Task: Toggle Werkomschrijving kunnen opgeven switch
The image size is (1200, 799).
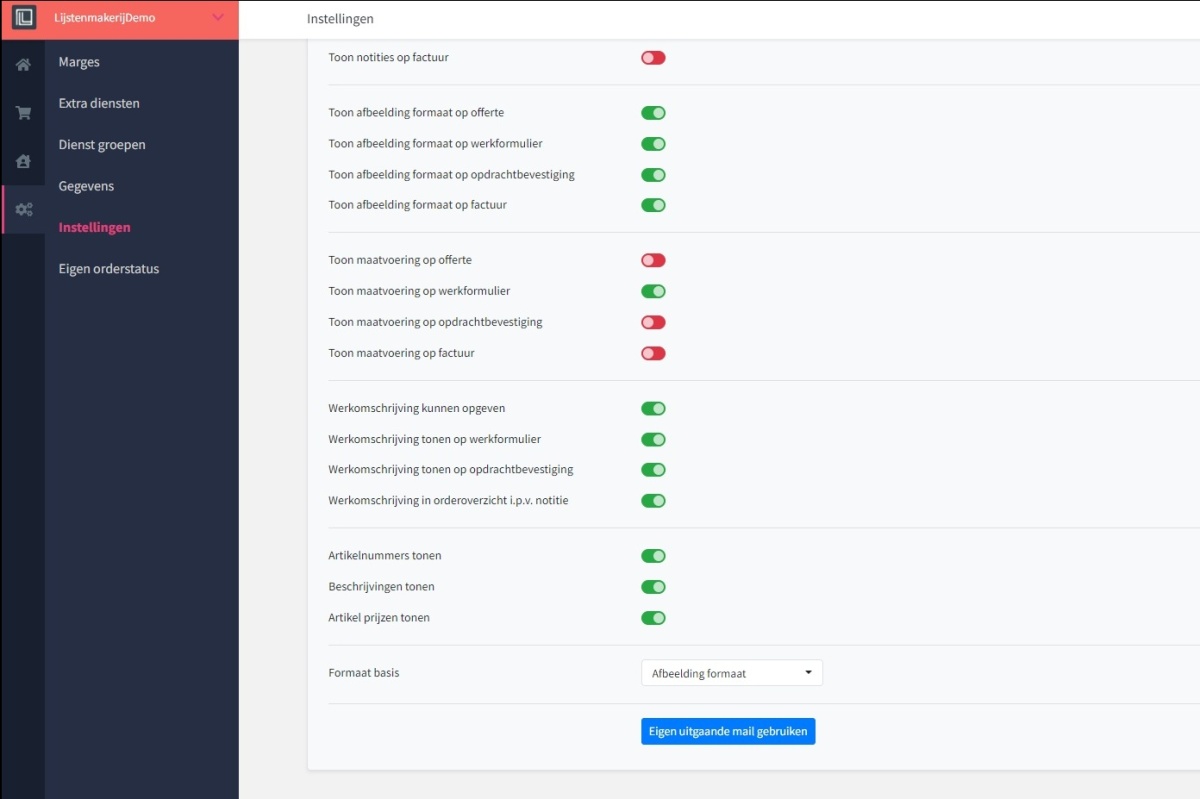Action: click(x=653, y=408)
